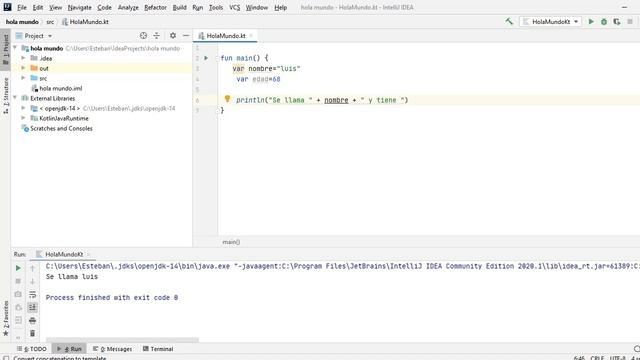The height and width of the screenshot is (360, 640).
Task: Open the run configuration dropdown HolaMundoKt
Action: click(x=550, y=22)
